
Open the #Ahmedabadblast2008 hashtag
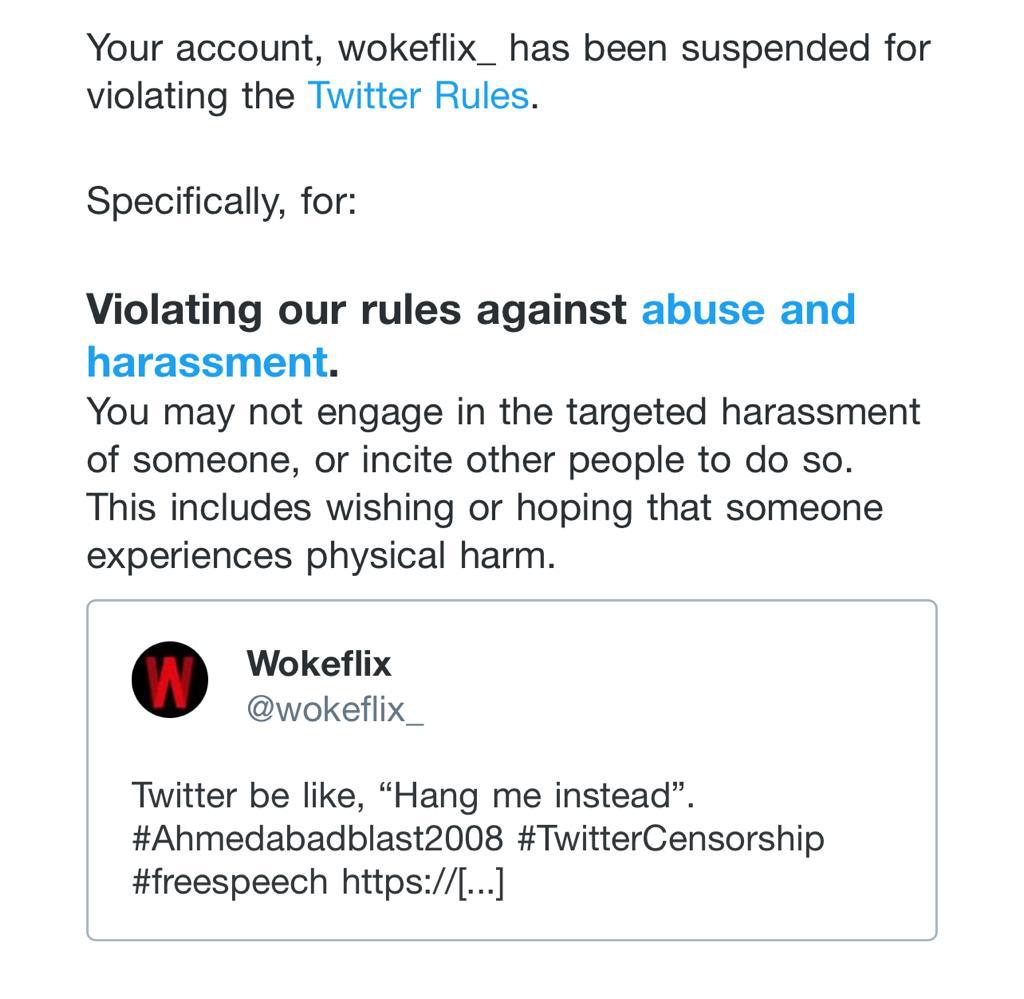tap(317, 837)
